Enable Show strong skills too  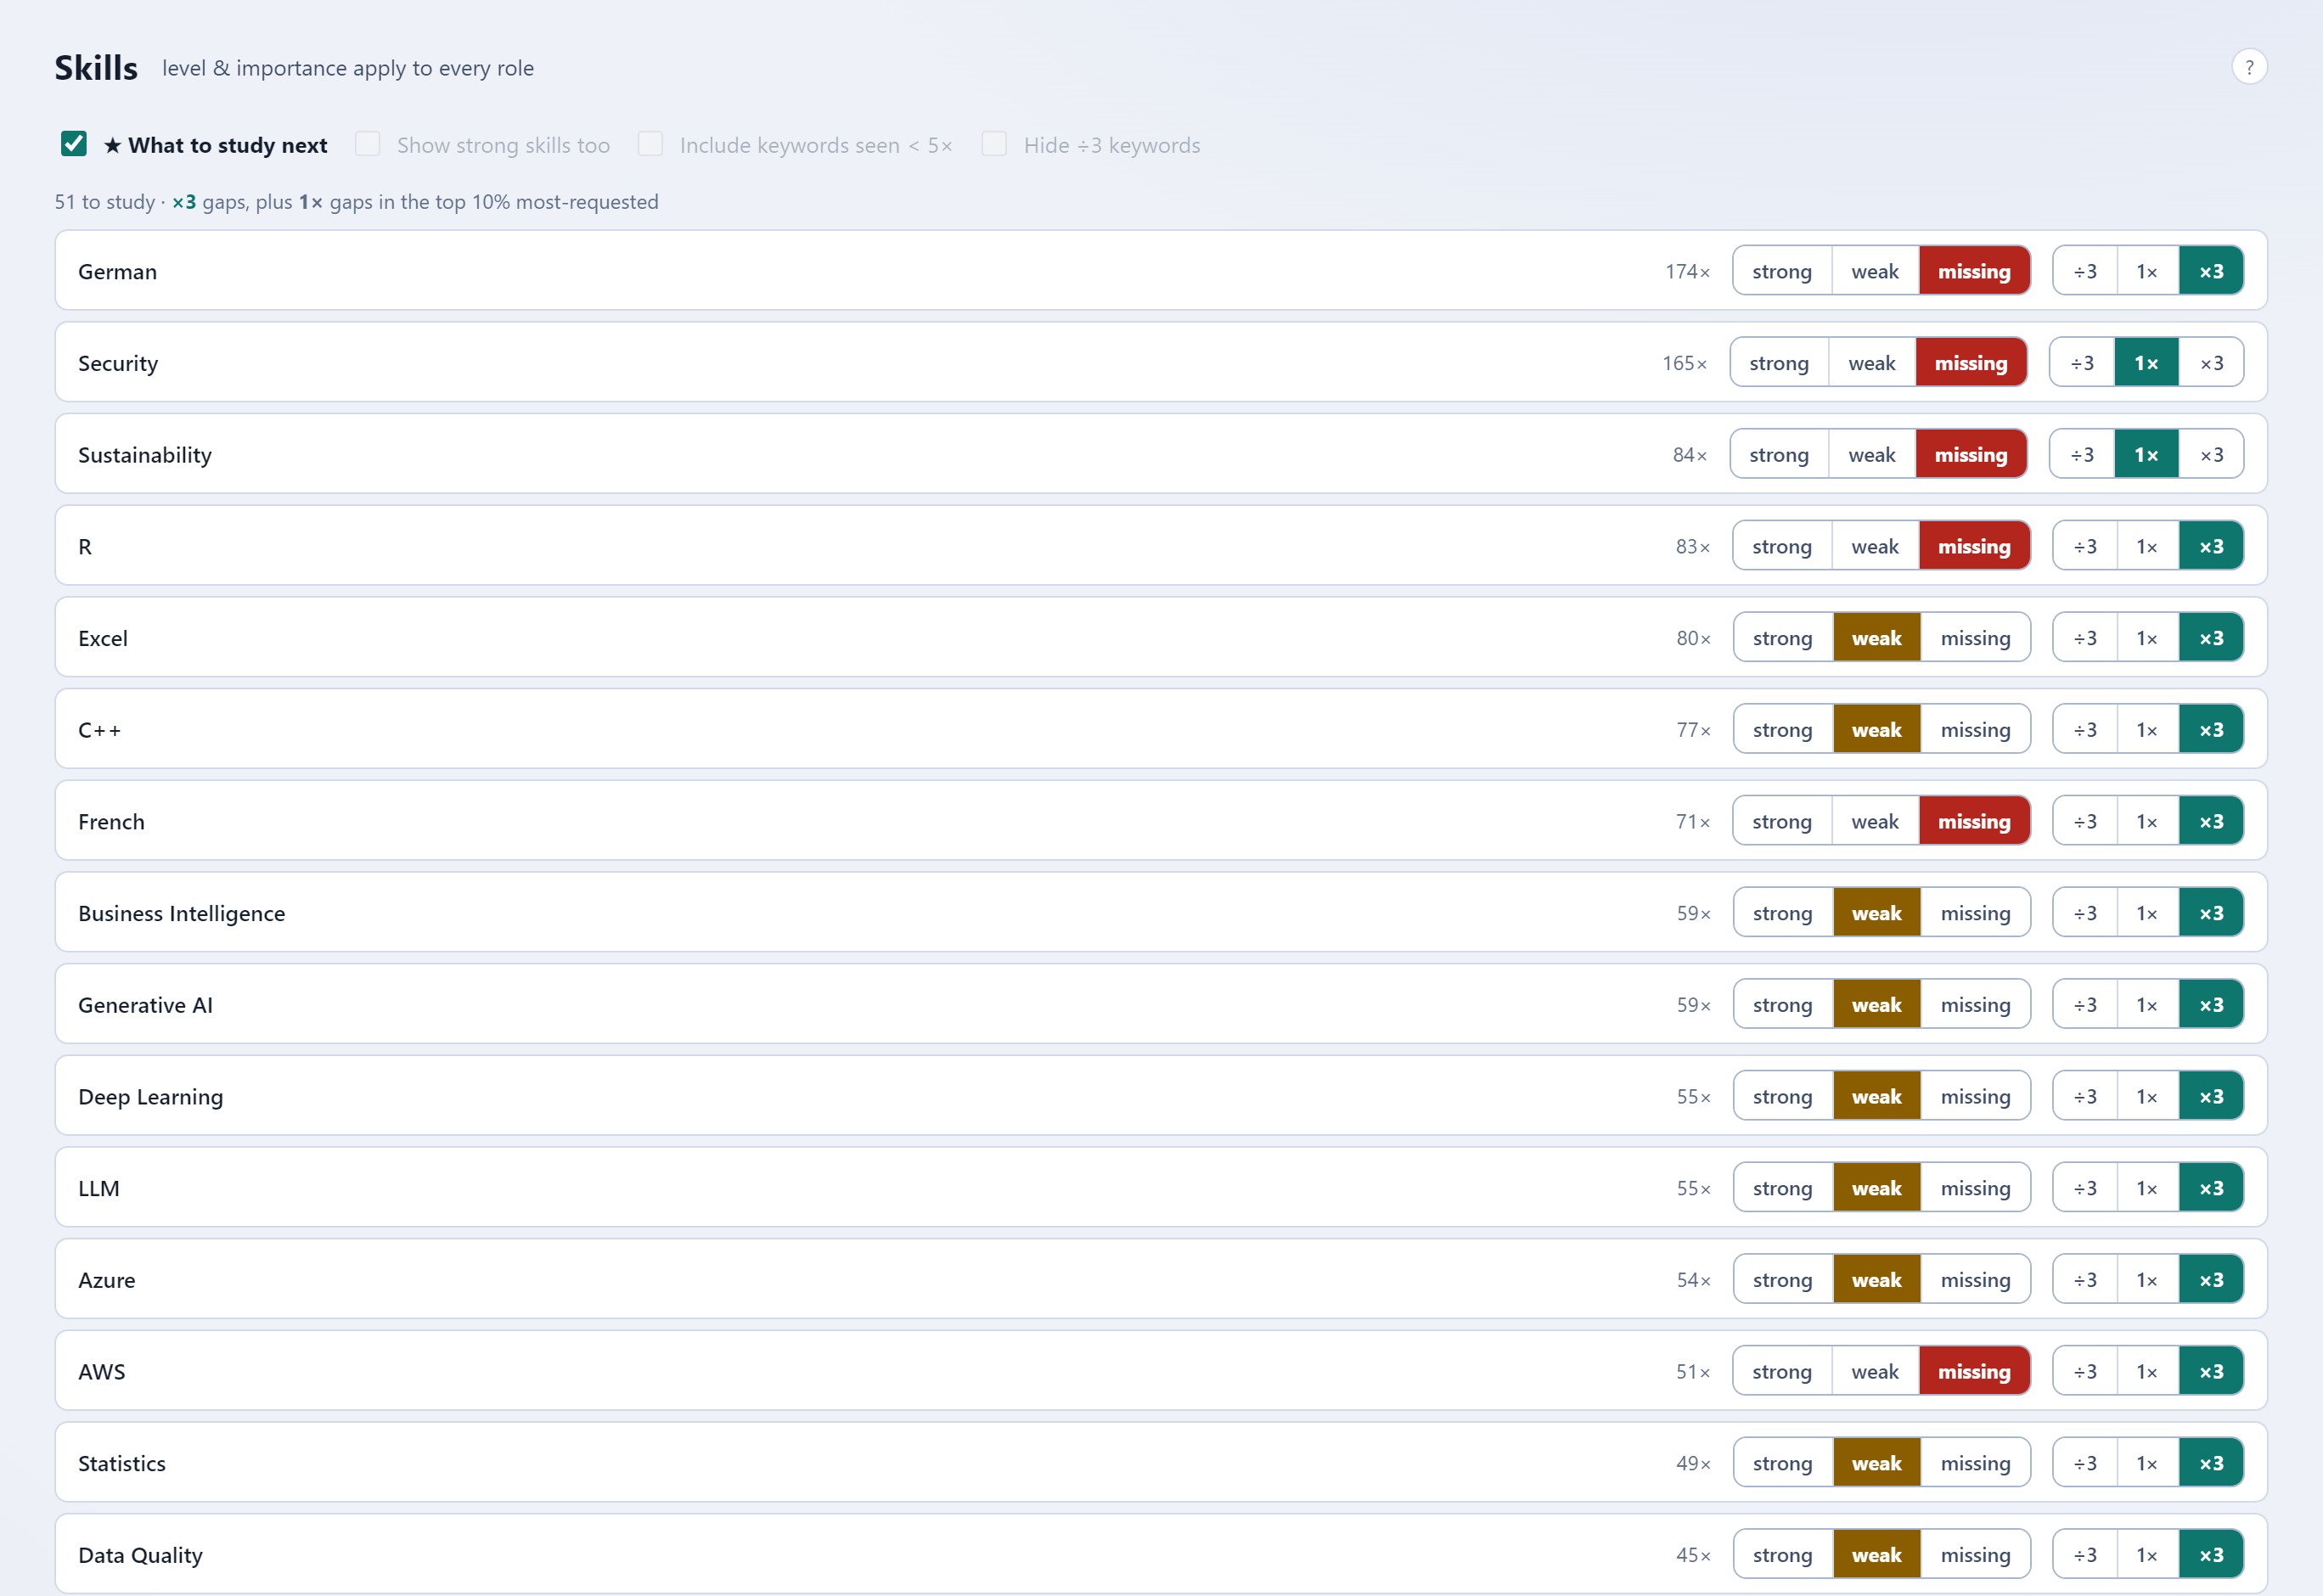368,144
